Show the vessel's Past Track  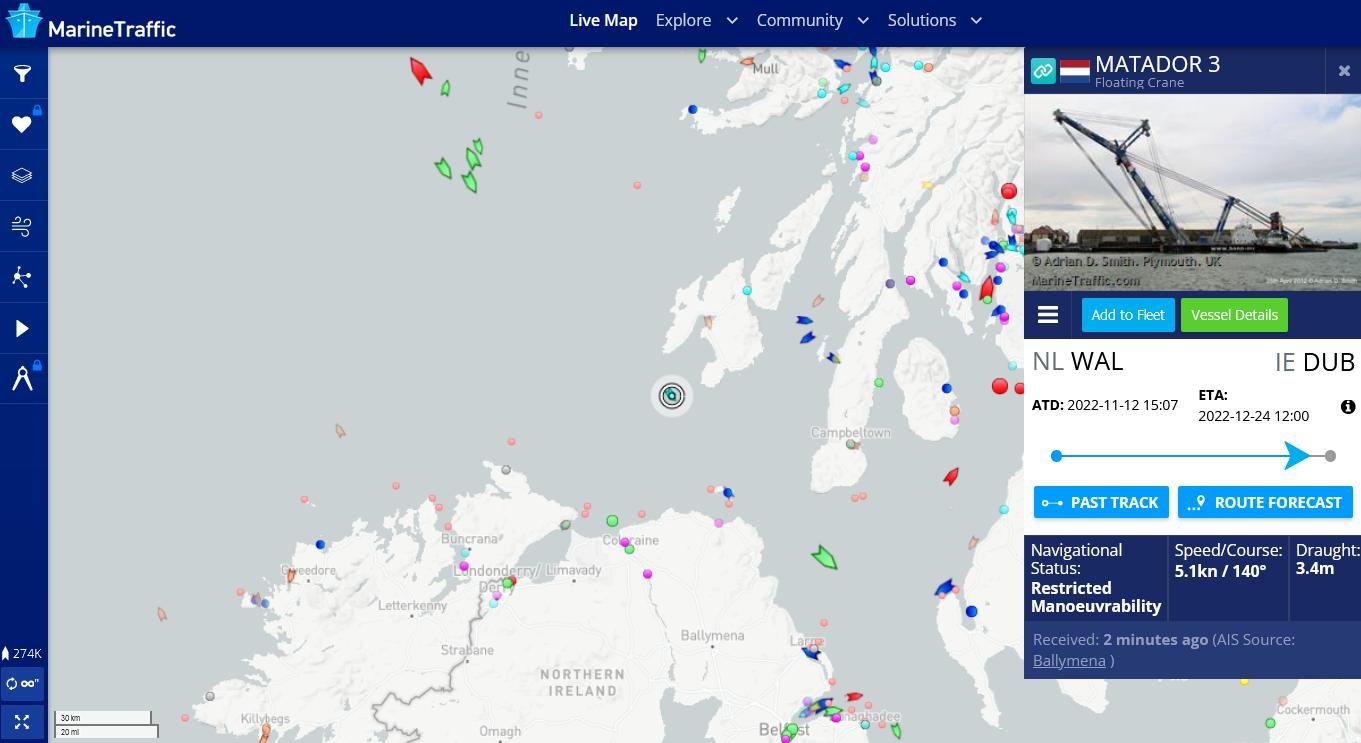point(1100,502)
